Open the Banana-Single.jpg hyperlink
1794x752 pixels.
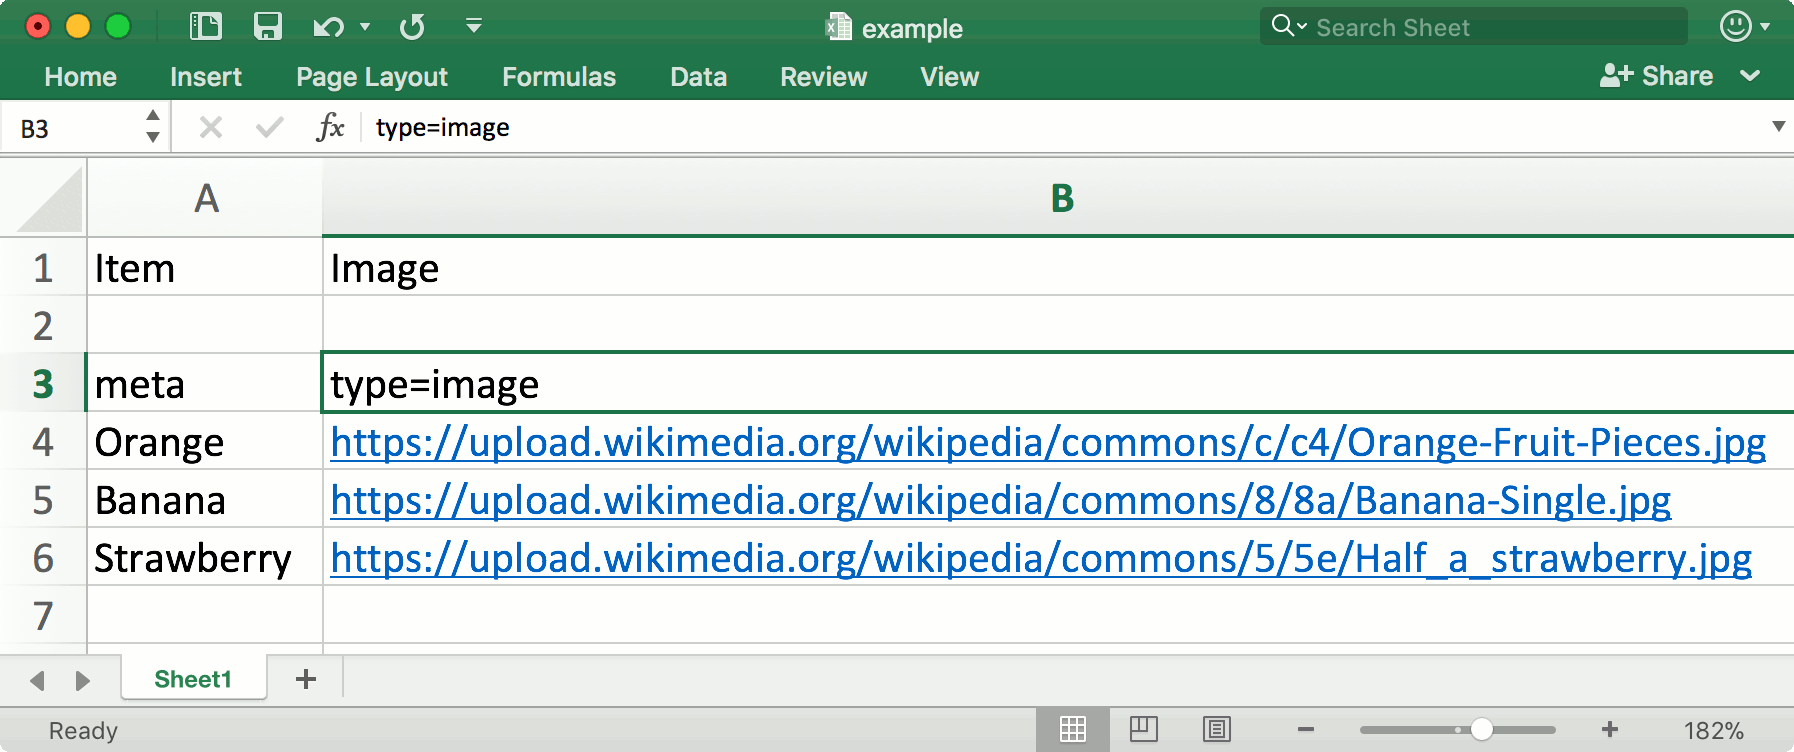click(x=1000, y=500)
